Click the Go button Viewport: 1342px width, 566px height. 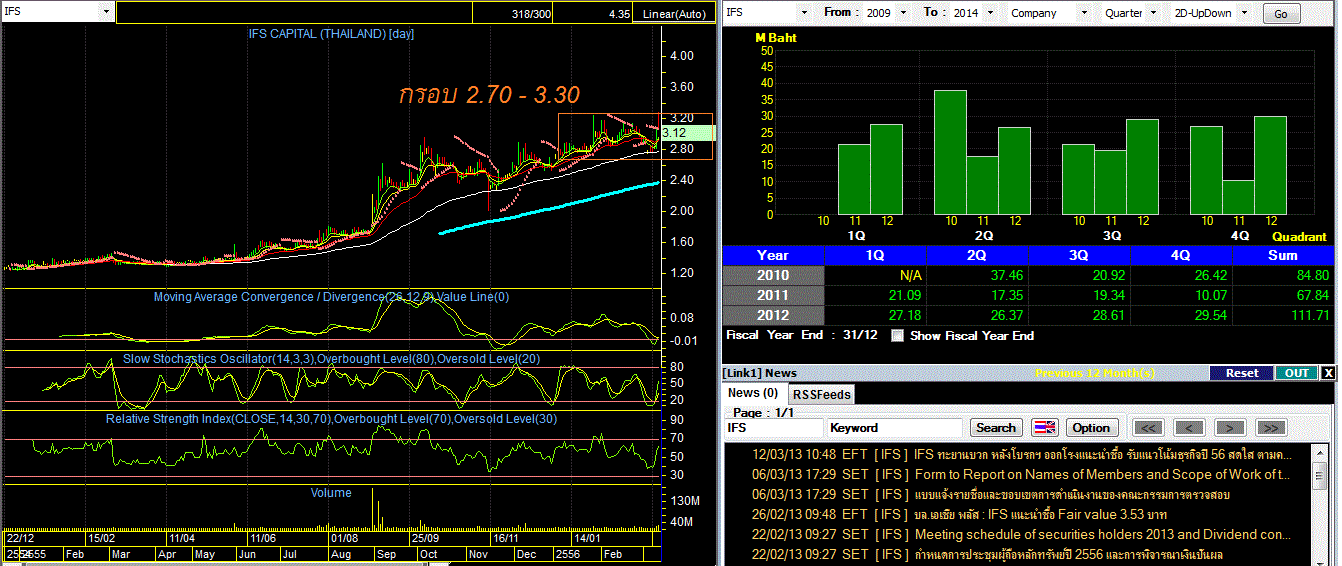(1281, 13)
